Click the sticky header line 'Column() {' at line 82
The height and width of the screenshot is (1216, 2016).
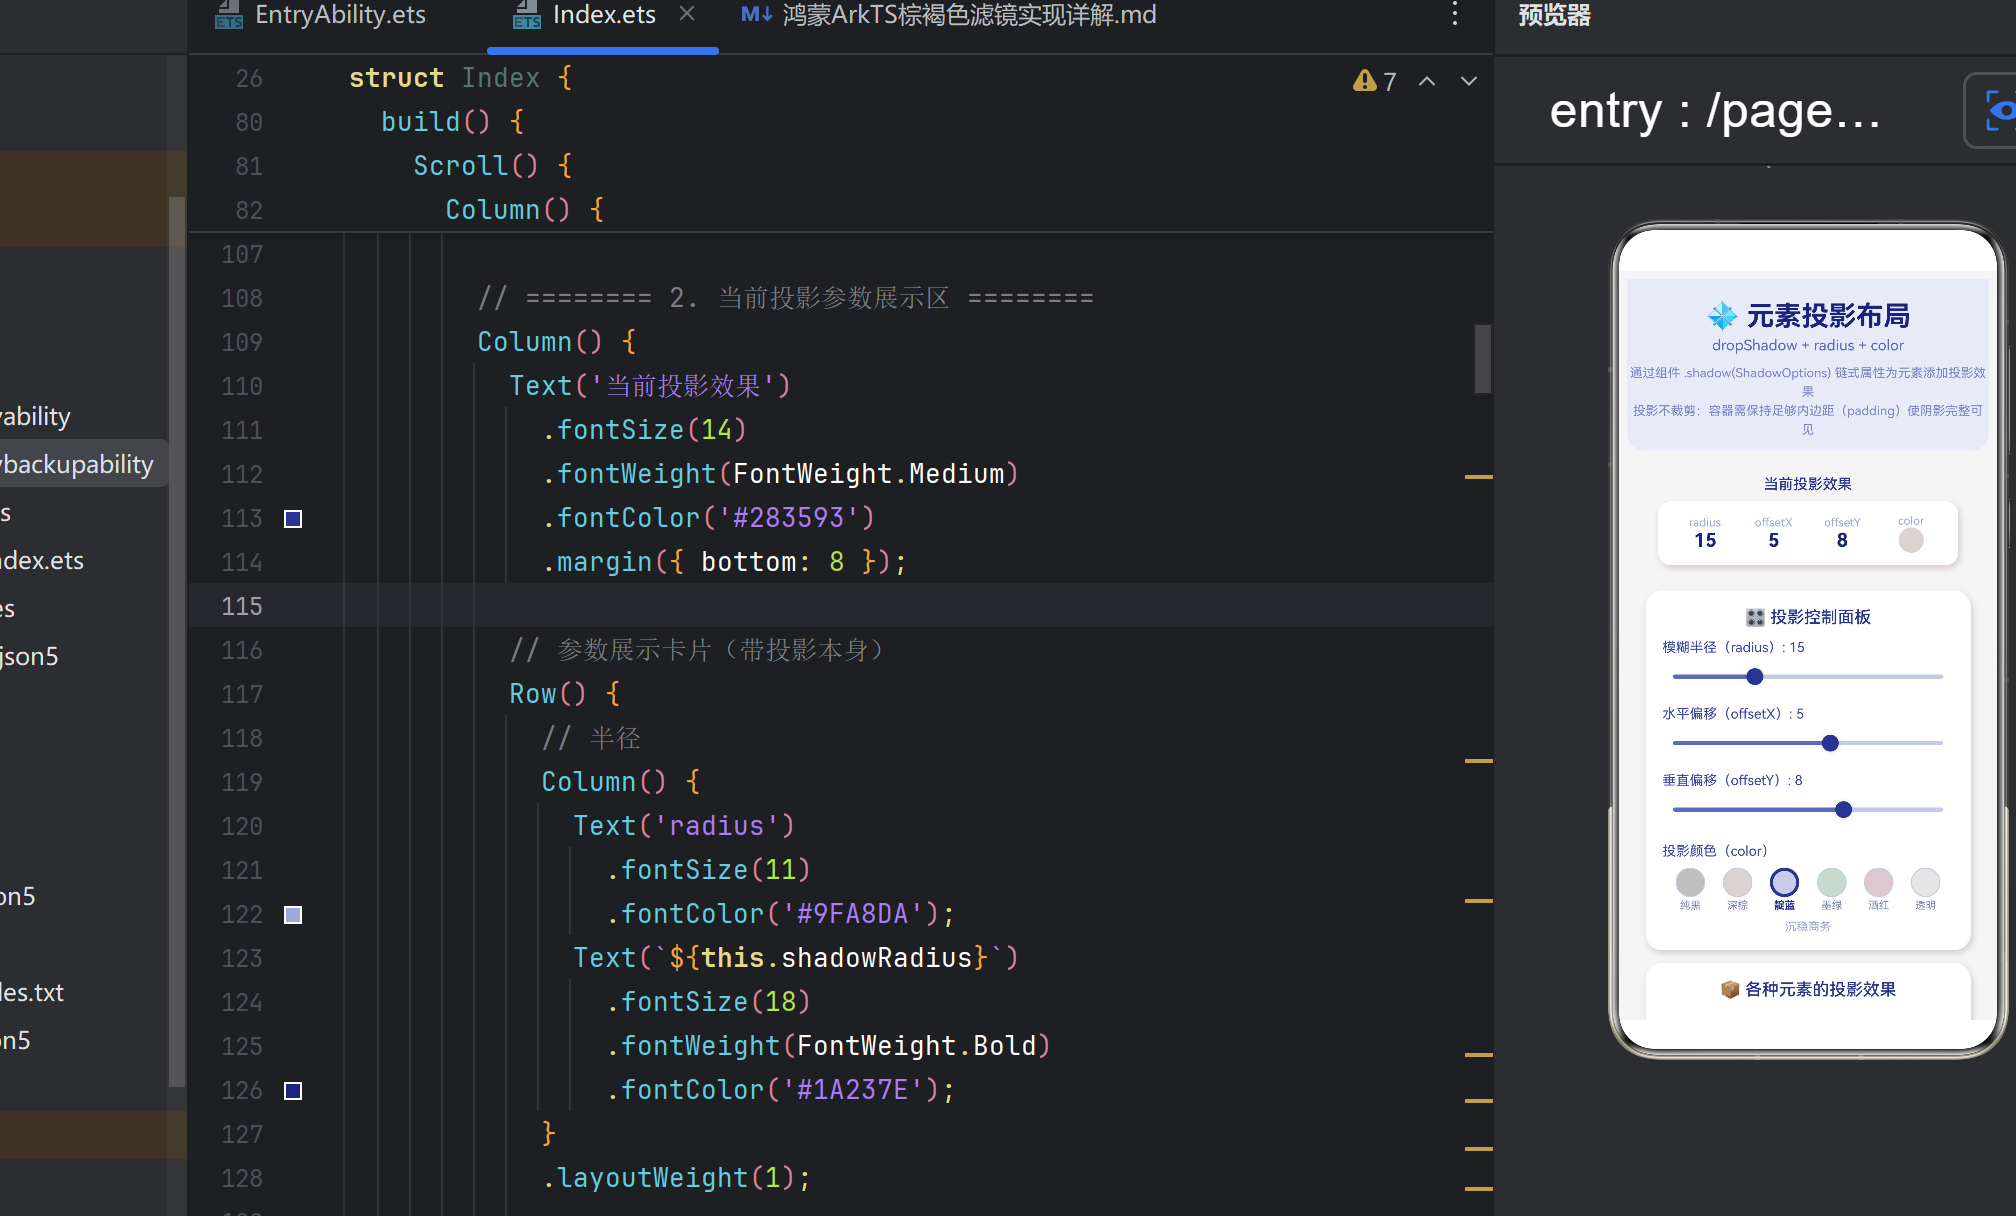click(x=525, y=210)
